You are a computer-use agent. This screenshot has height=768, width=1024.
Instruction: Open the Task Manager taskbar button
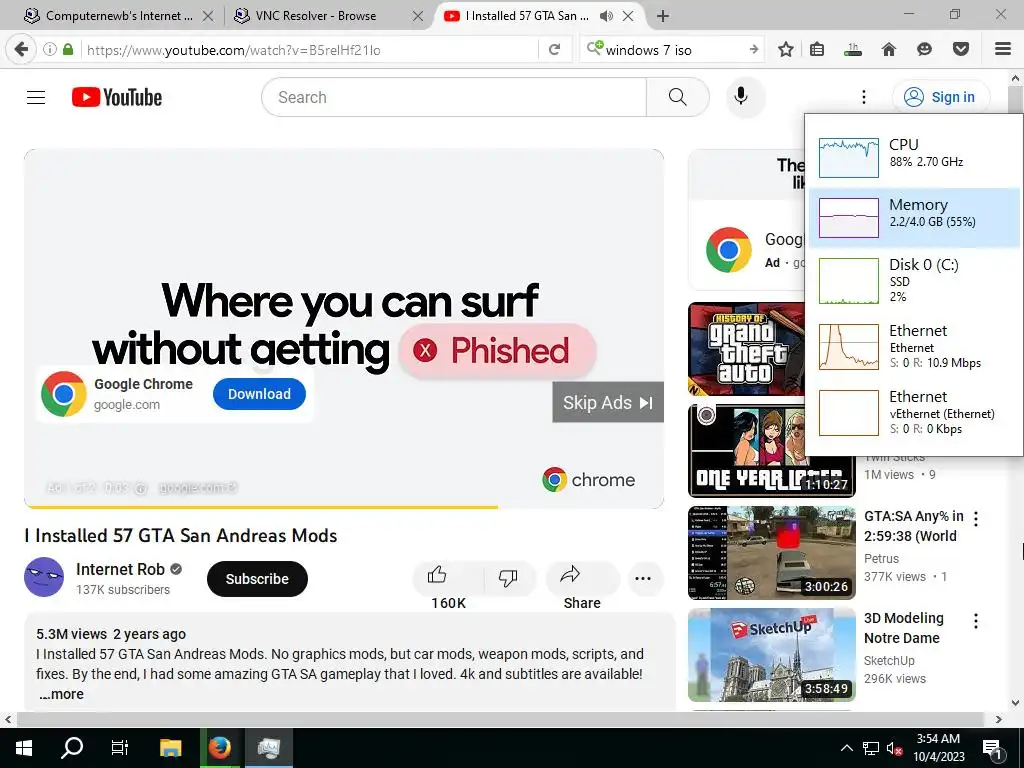click(x=268, y=748)
